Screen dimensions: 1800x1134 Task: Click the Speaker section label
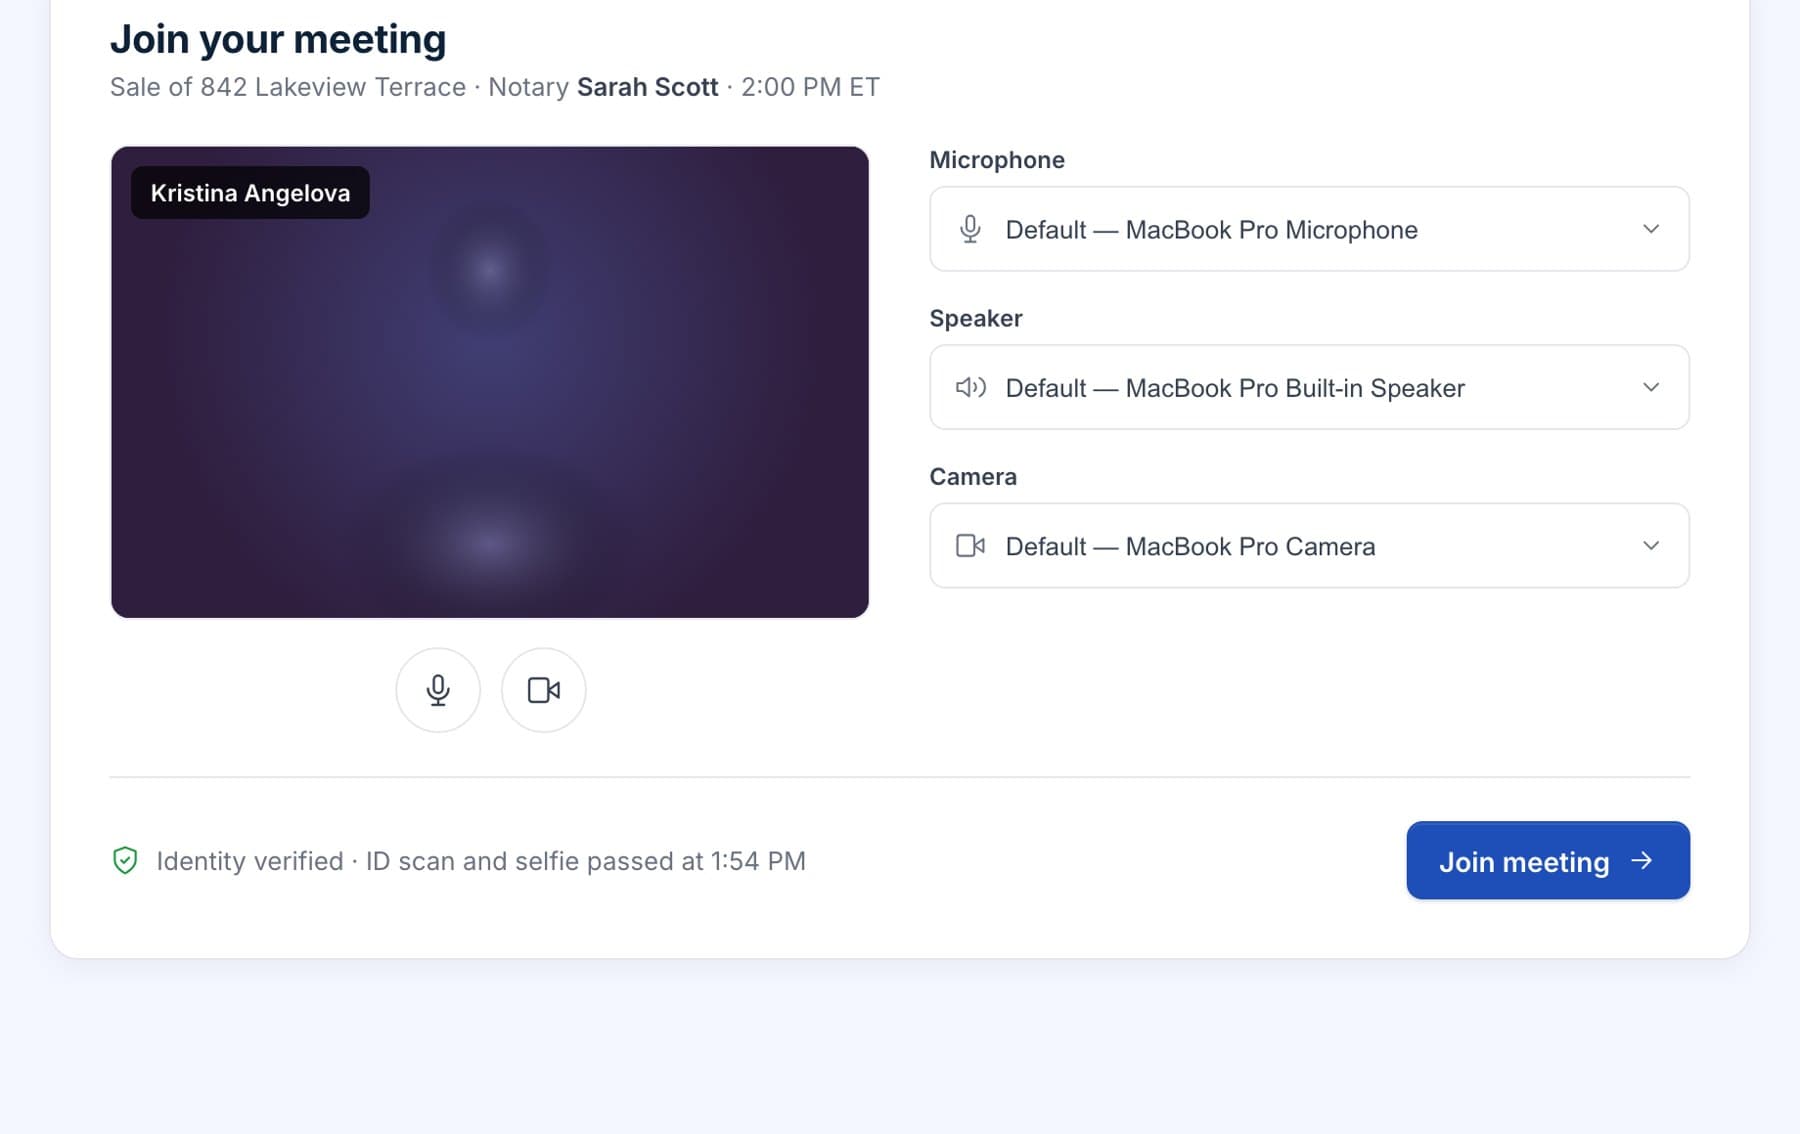976,318
